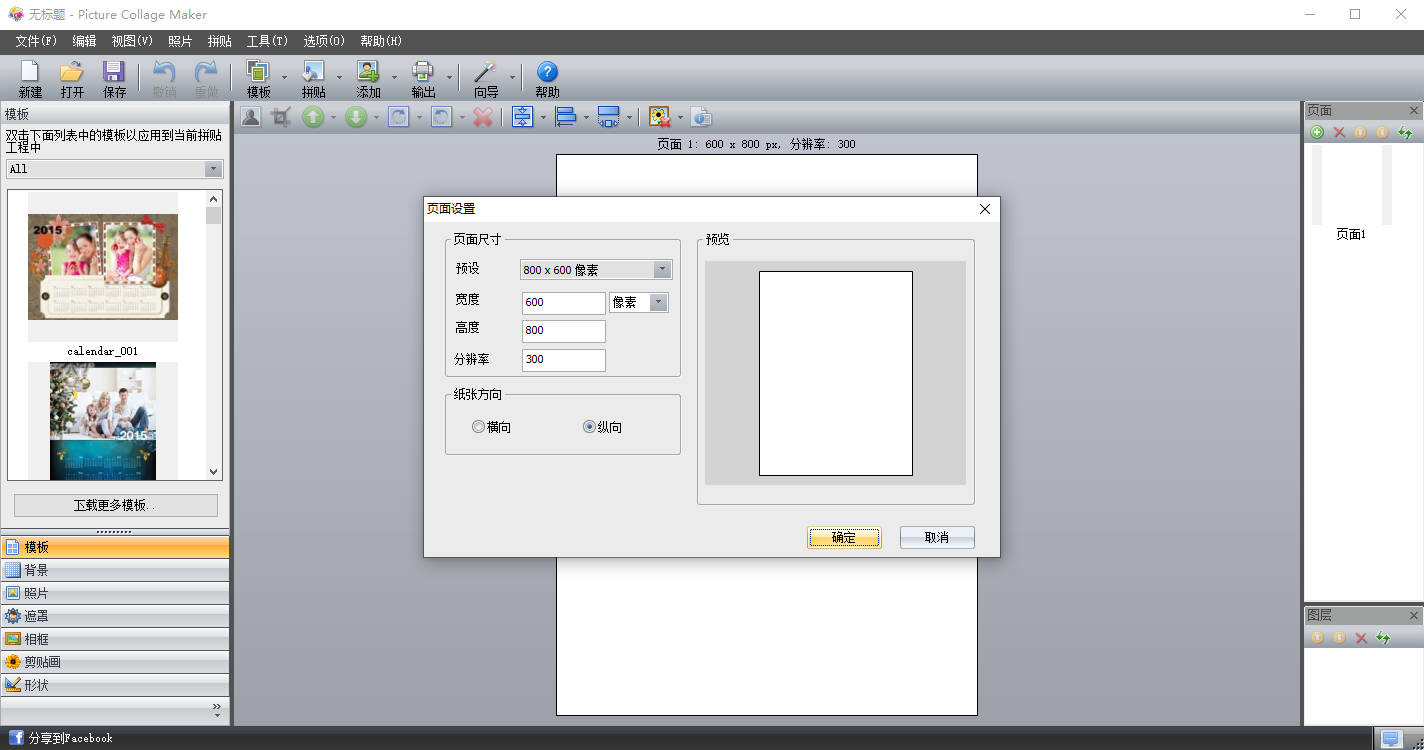Screen dimensions: 1424x750
Task: Launch the Wizard wand icon
Action: pyautogui.click(x=486, y=73)
